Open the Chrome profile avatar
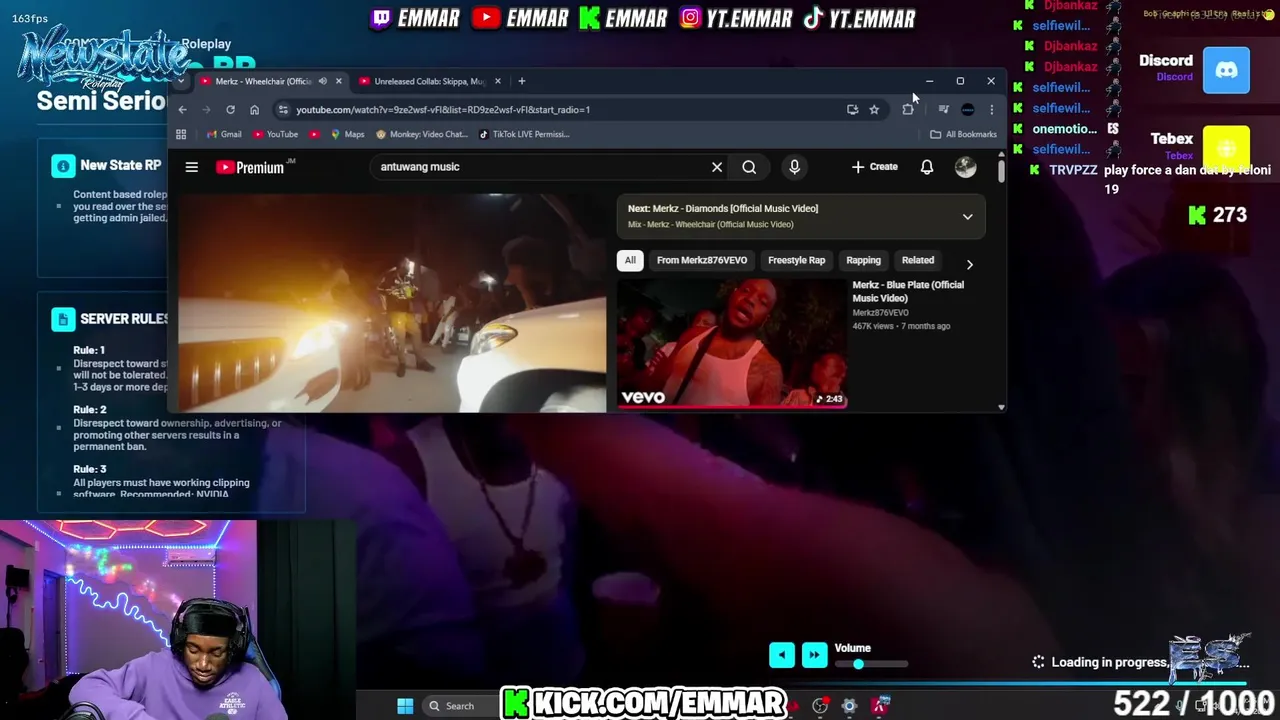 967,110
